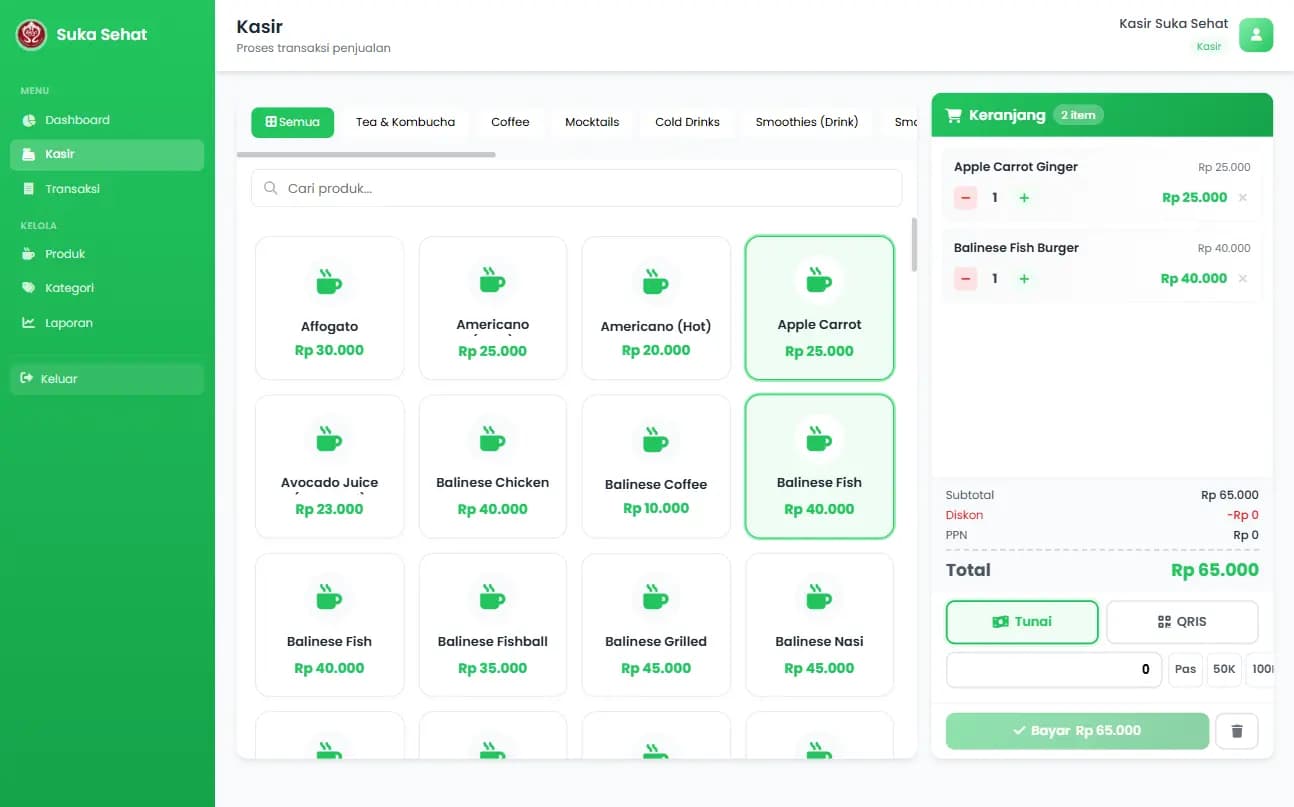
Task: Remove Balinese Fish Burger with the x icon
Action: click(x=1242, y=279)
